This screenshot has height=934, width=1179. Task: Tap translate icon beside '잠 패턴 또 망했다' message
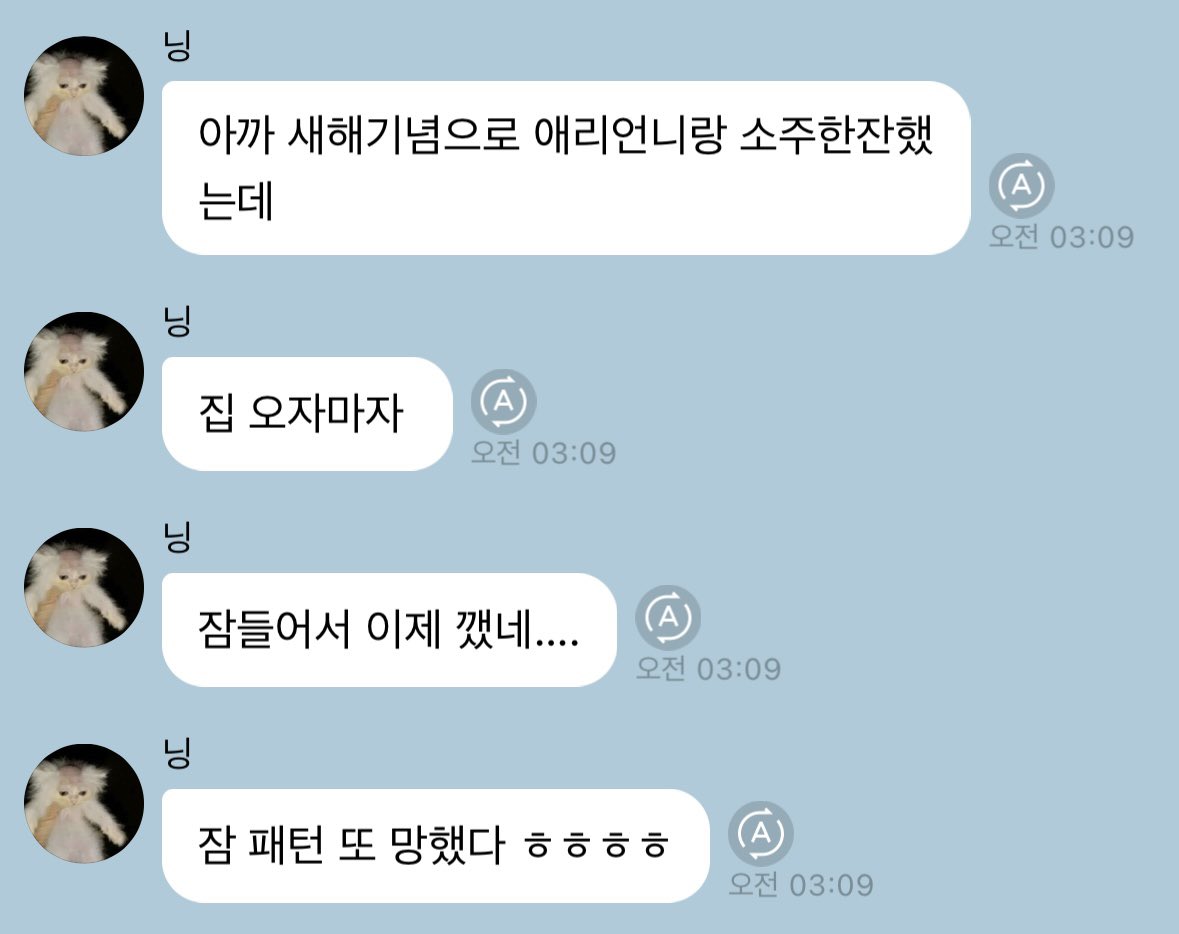[761, 833]
